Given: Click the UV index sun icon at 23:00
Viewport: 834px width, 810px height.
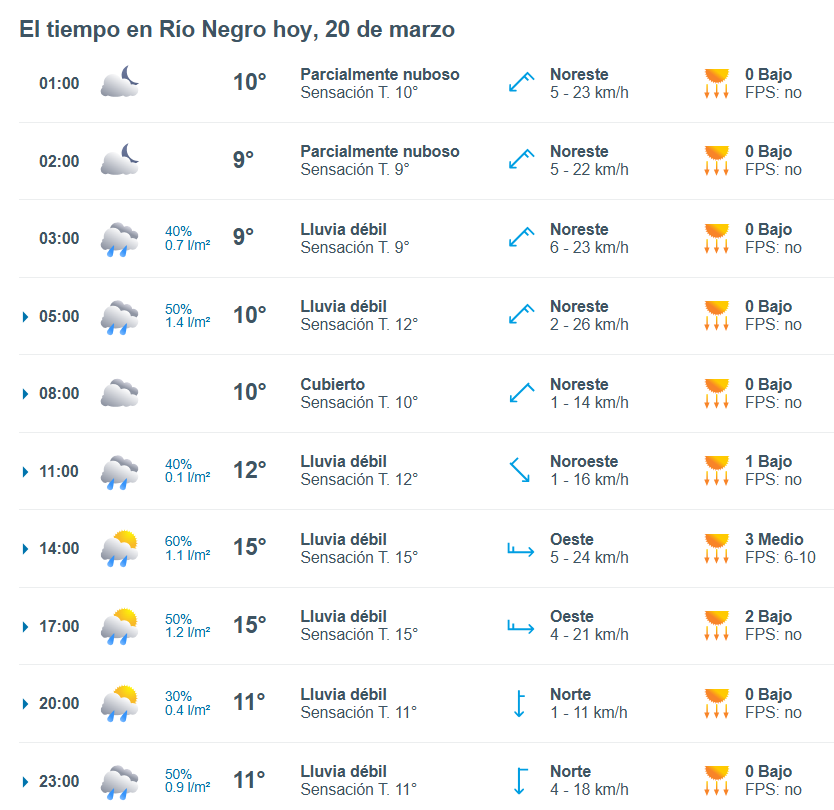Looking at the screenshot, I should [x=716, y=780].
